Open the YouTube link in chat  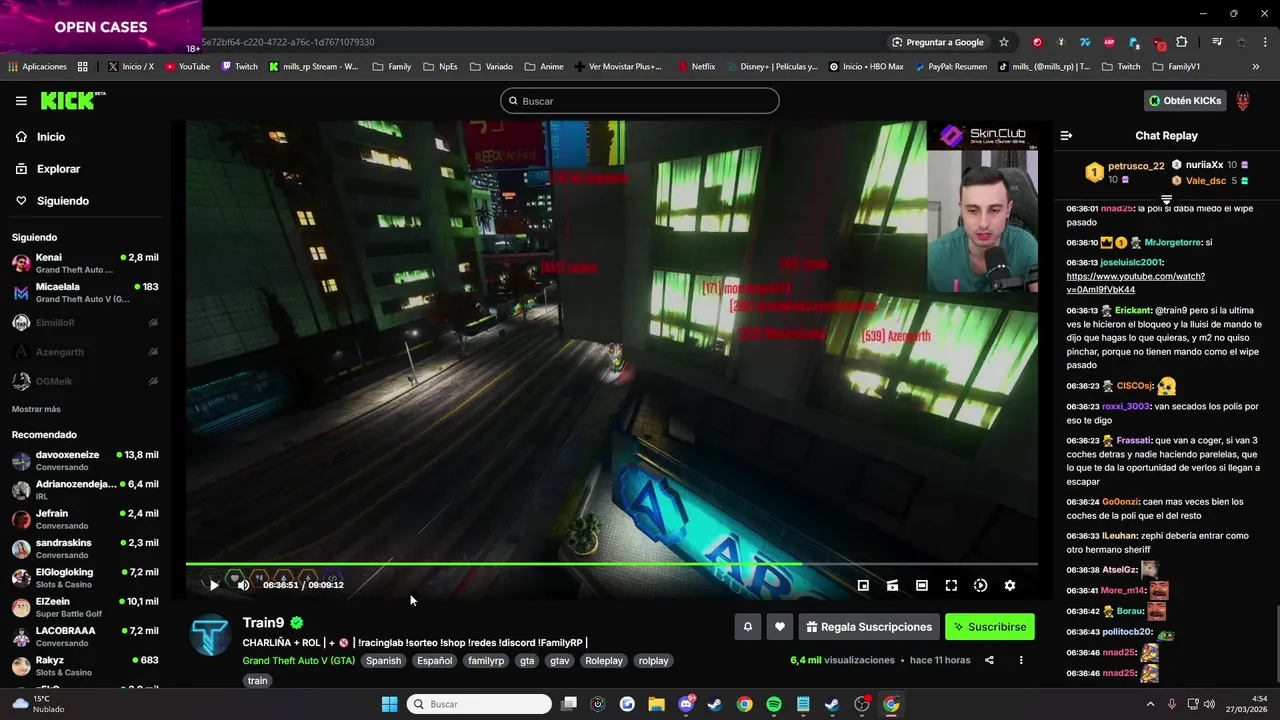(x=1135, y=283)
